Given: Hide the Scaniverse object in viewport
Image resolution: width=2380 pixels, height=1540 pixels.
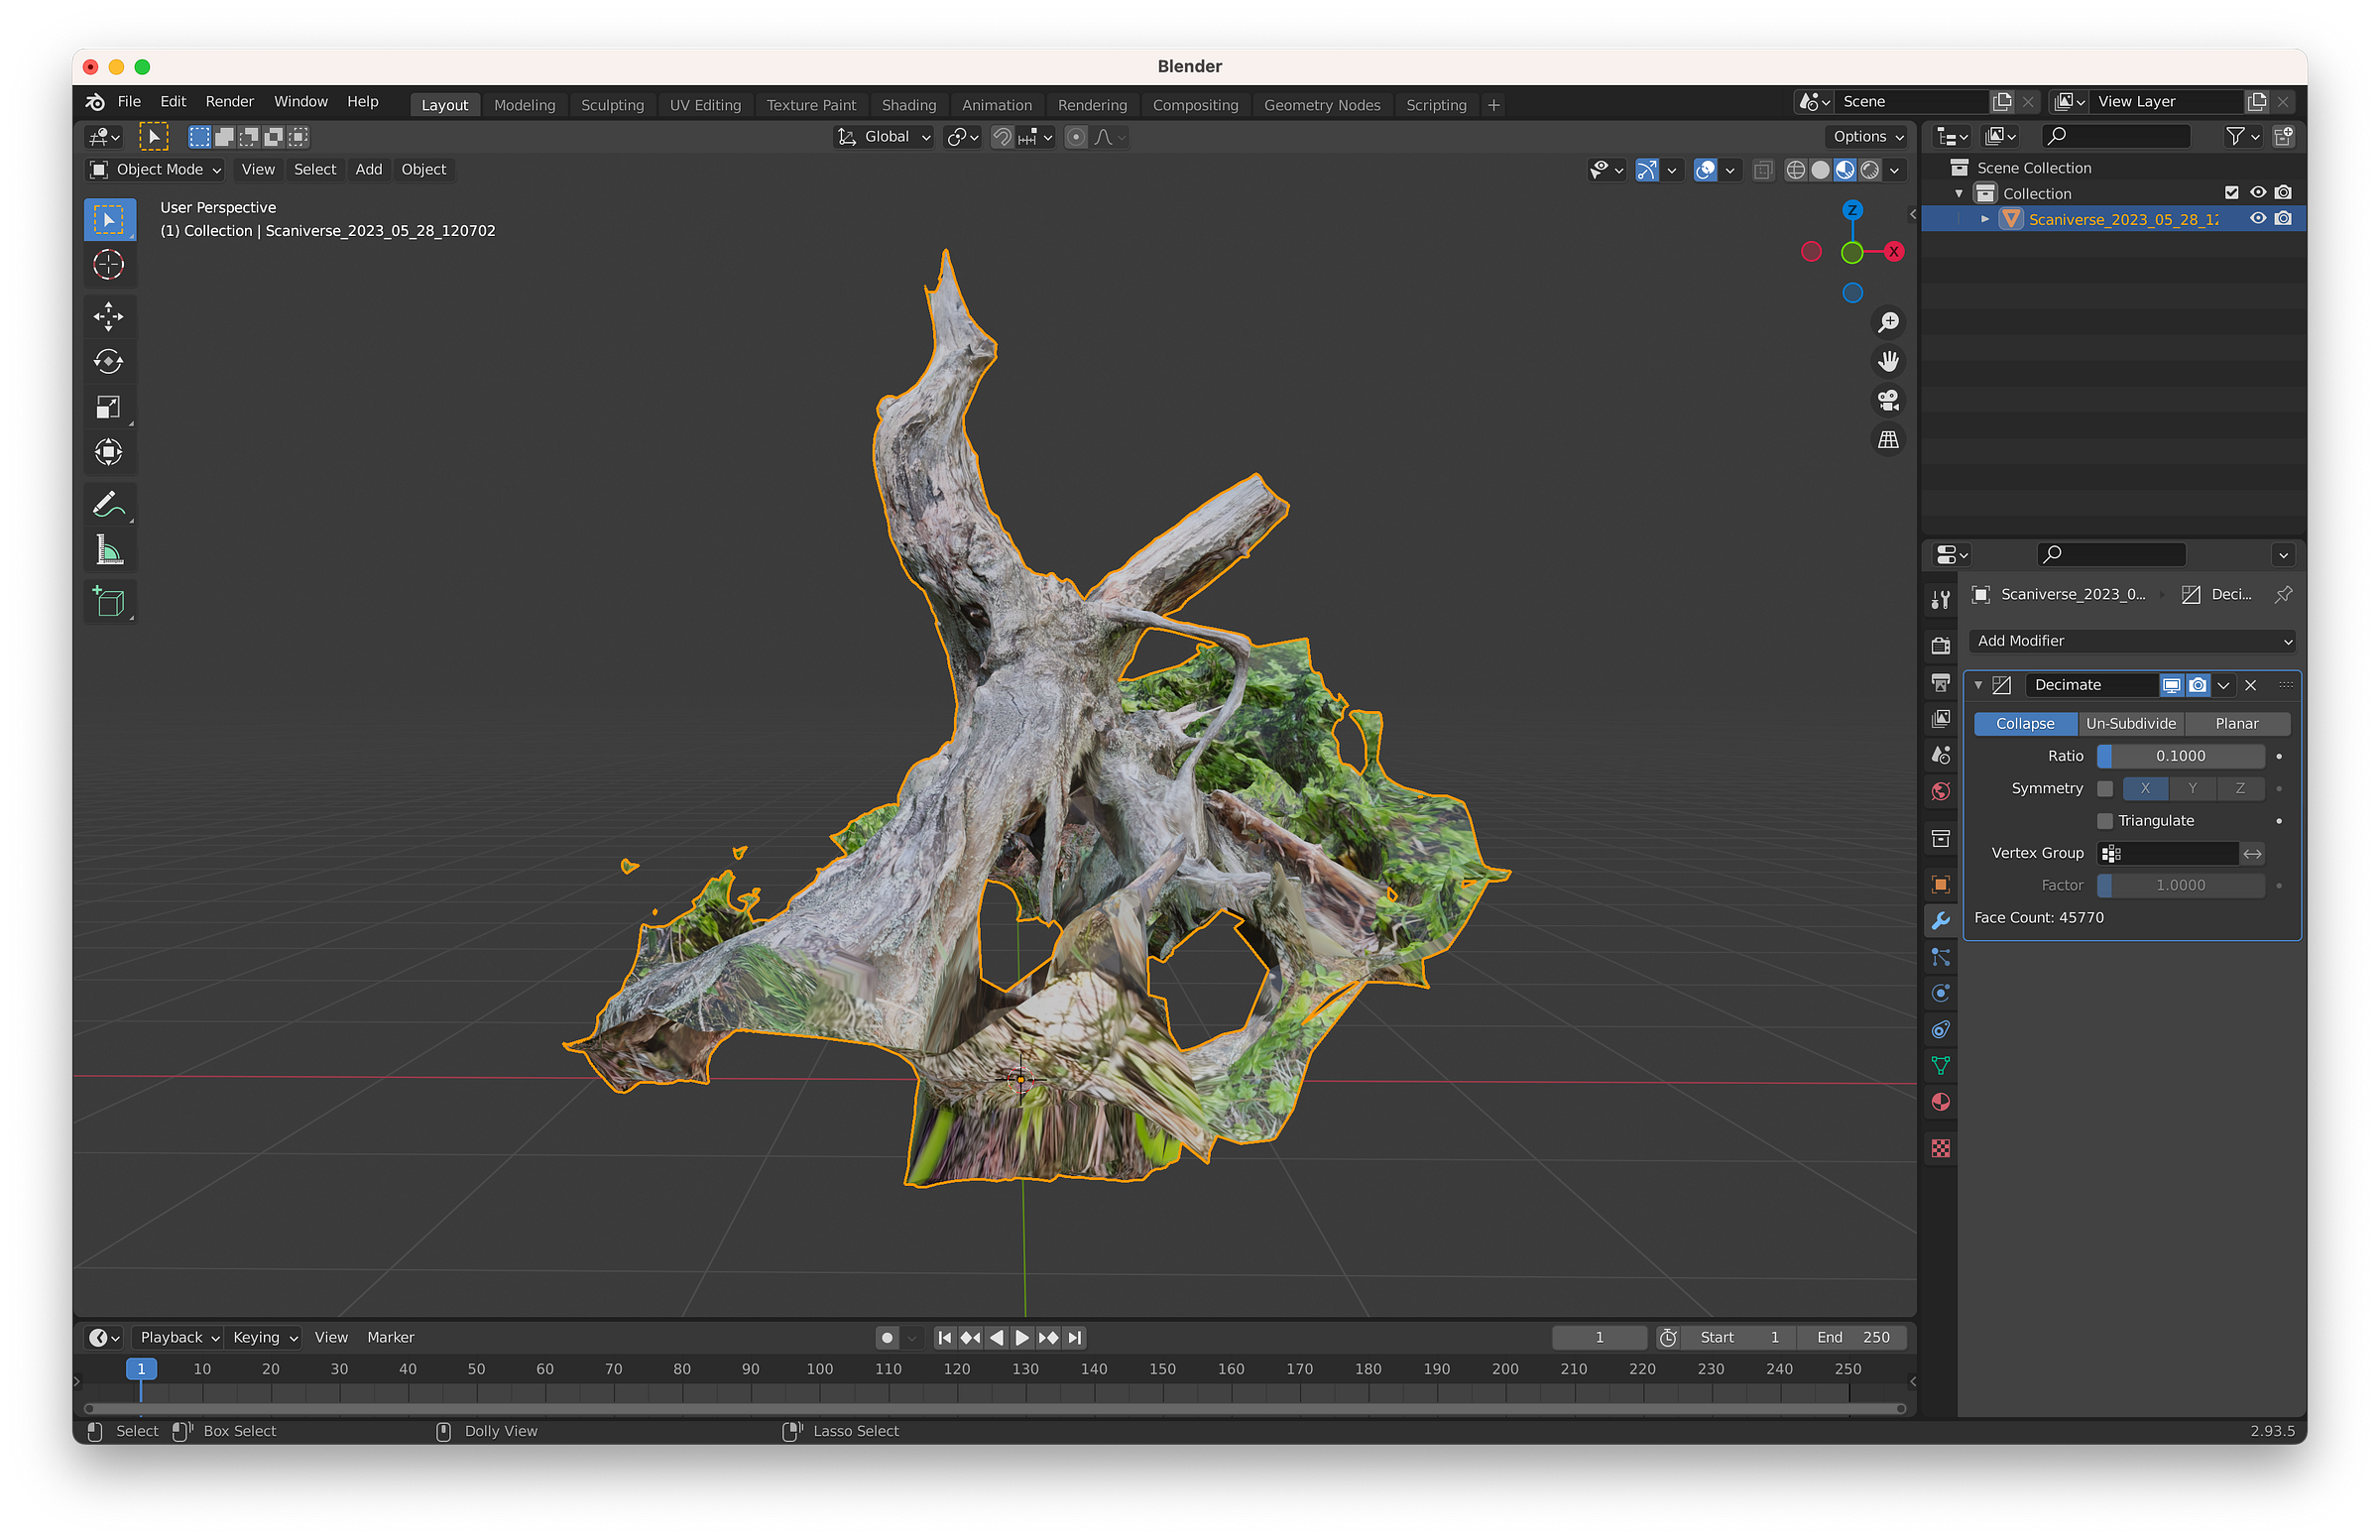Looking at the screenshot, I should point(2257,219).
